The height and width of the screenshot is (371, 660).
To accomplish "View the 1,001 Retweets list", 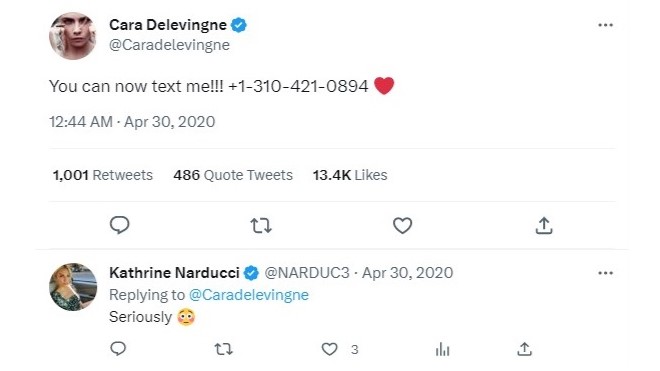I will tap(103, 175).
